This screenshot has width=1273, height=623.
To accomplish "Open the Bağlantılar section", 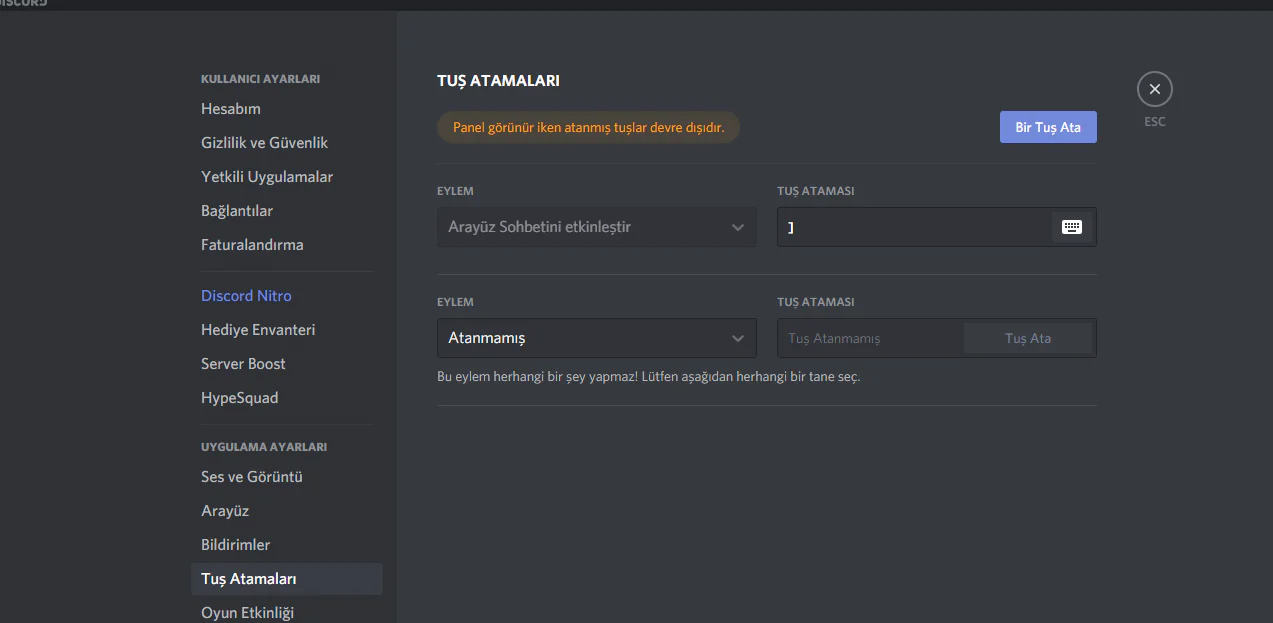I will click(x=237, y=211).
